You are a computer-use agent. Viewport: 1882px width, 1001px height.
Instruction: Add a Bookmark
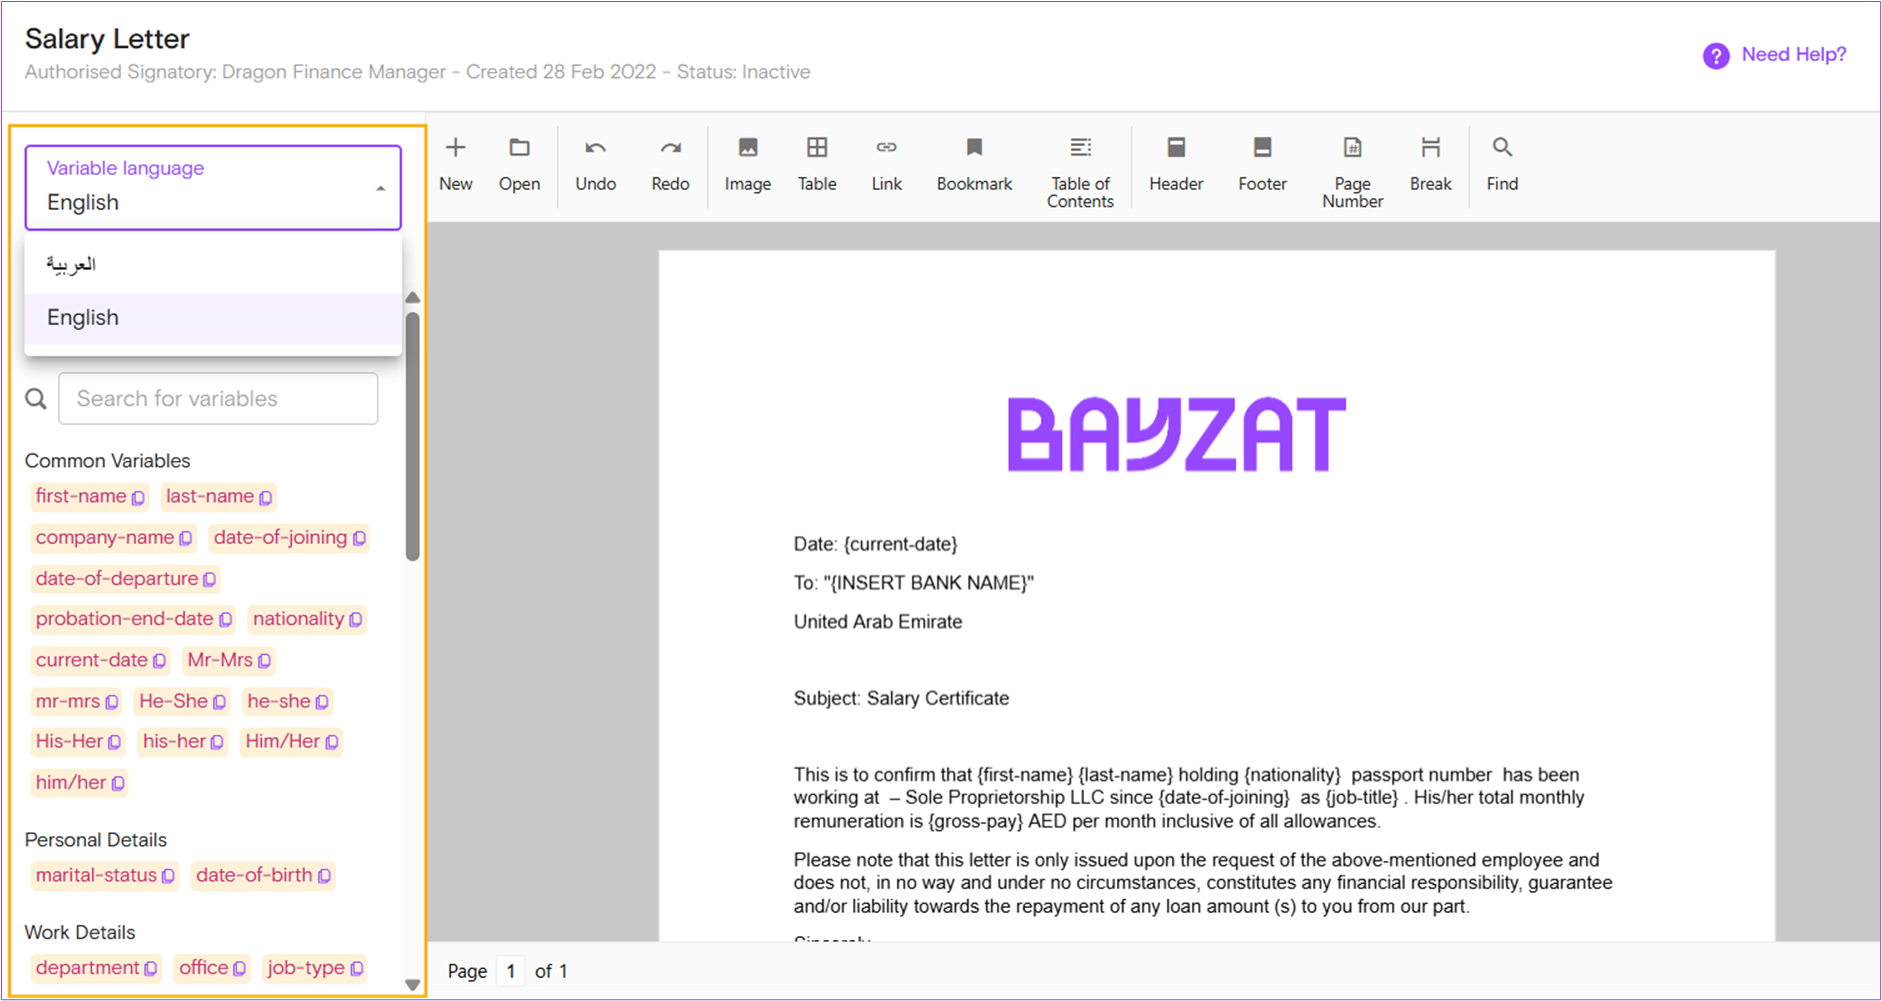tap(974, 164)
